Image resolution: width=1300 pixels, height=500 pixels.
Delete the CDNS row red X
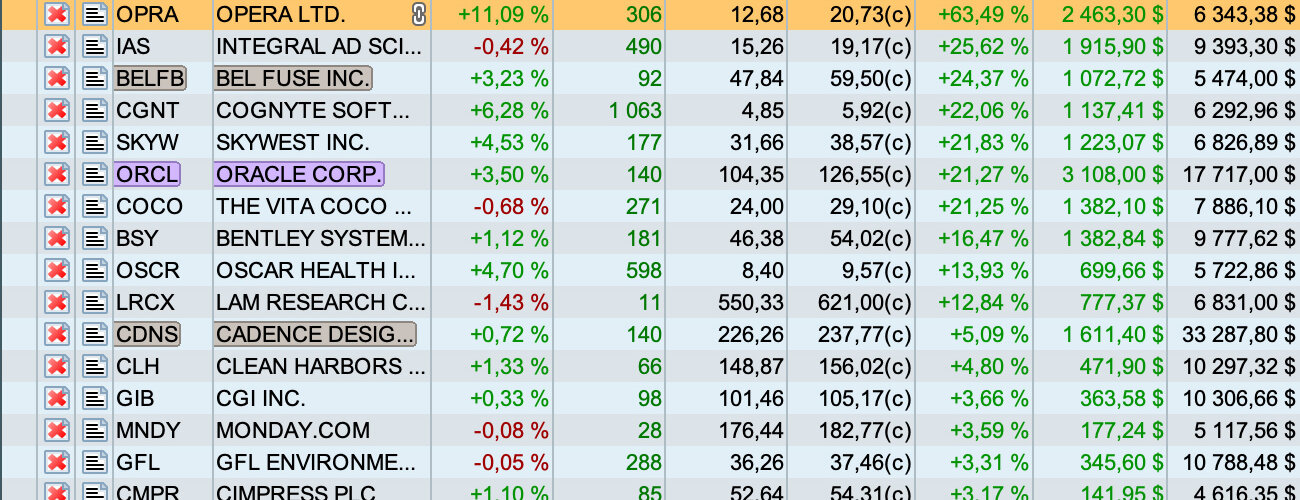tap(57, 335)
